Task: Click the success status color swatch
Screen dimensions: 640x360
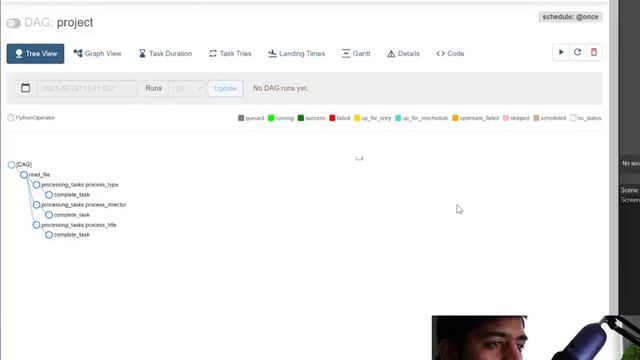Action: 301,118
